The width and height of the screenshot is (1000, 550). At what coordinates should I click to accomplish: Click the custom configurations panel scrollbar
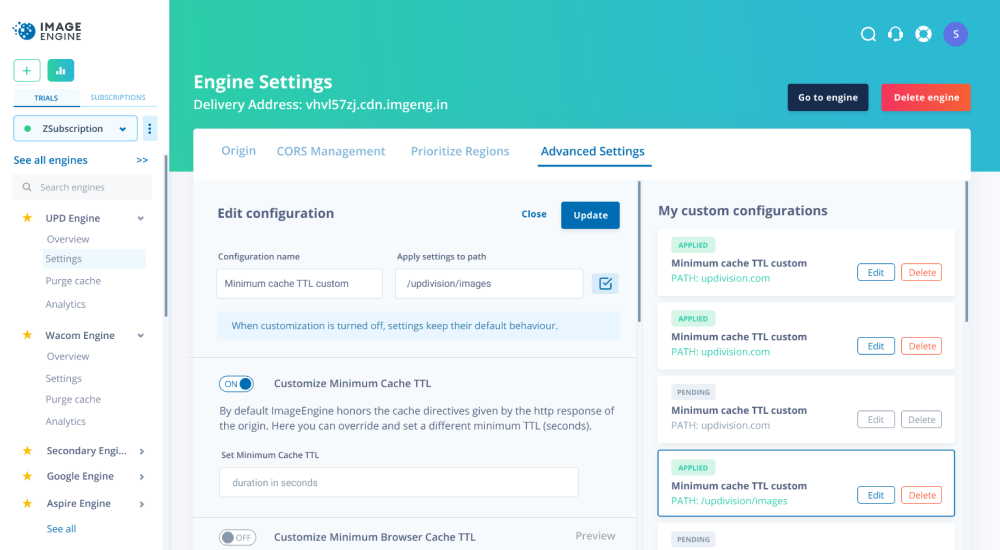[x=967, y=252]
